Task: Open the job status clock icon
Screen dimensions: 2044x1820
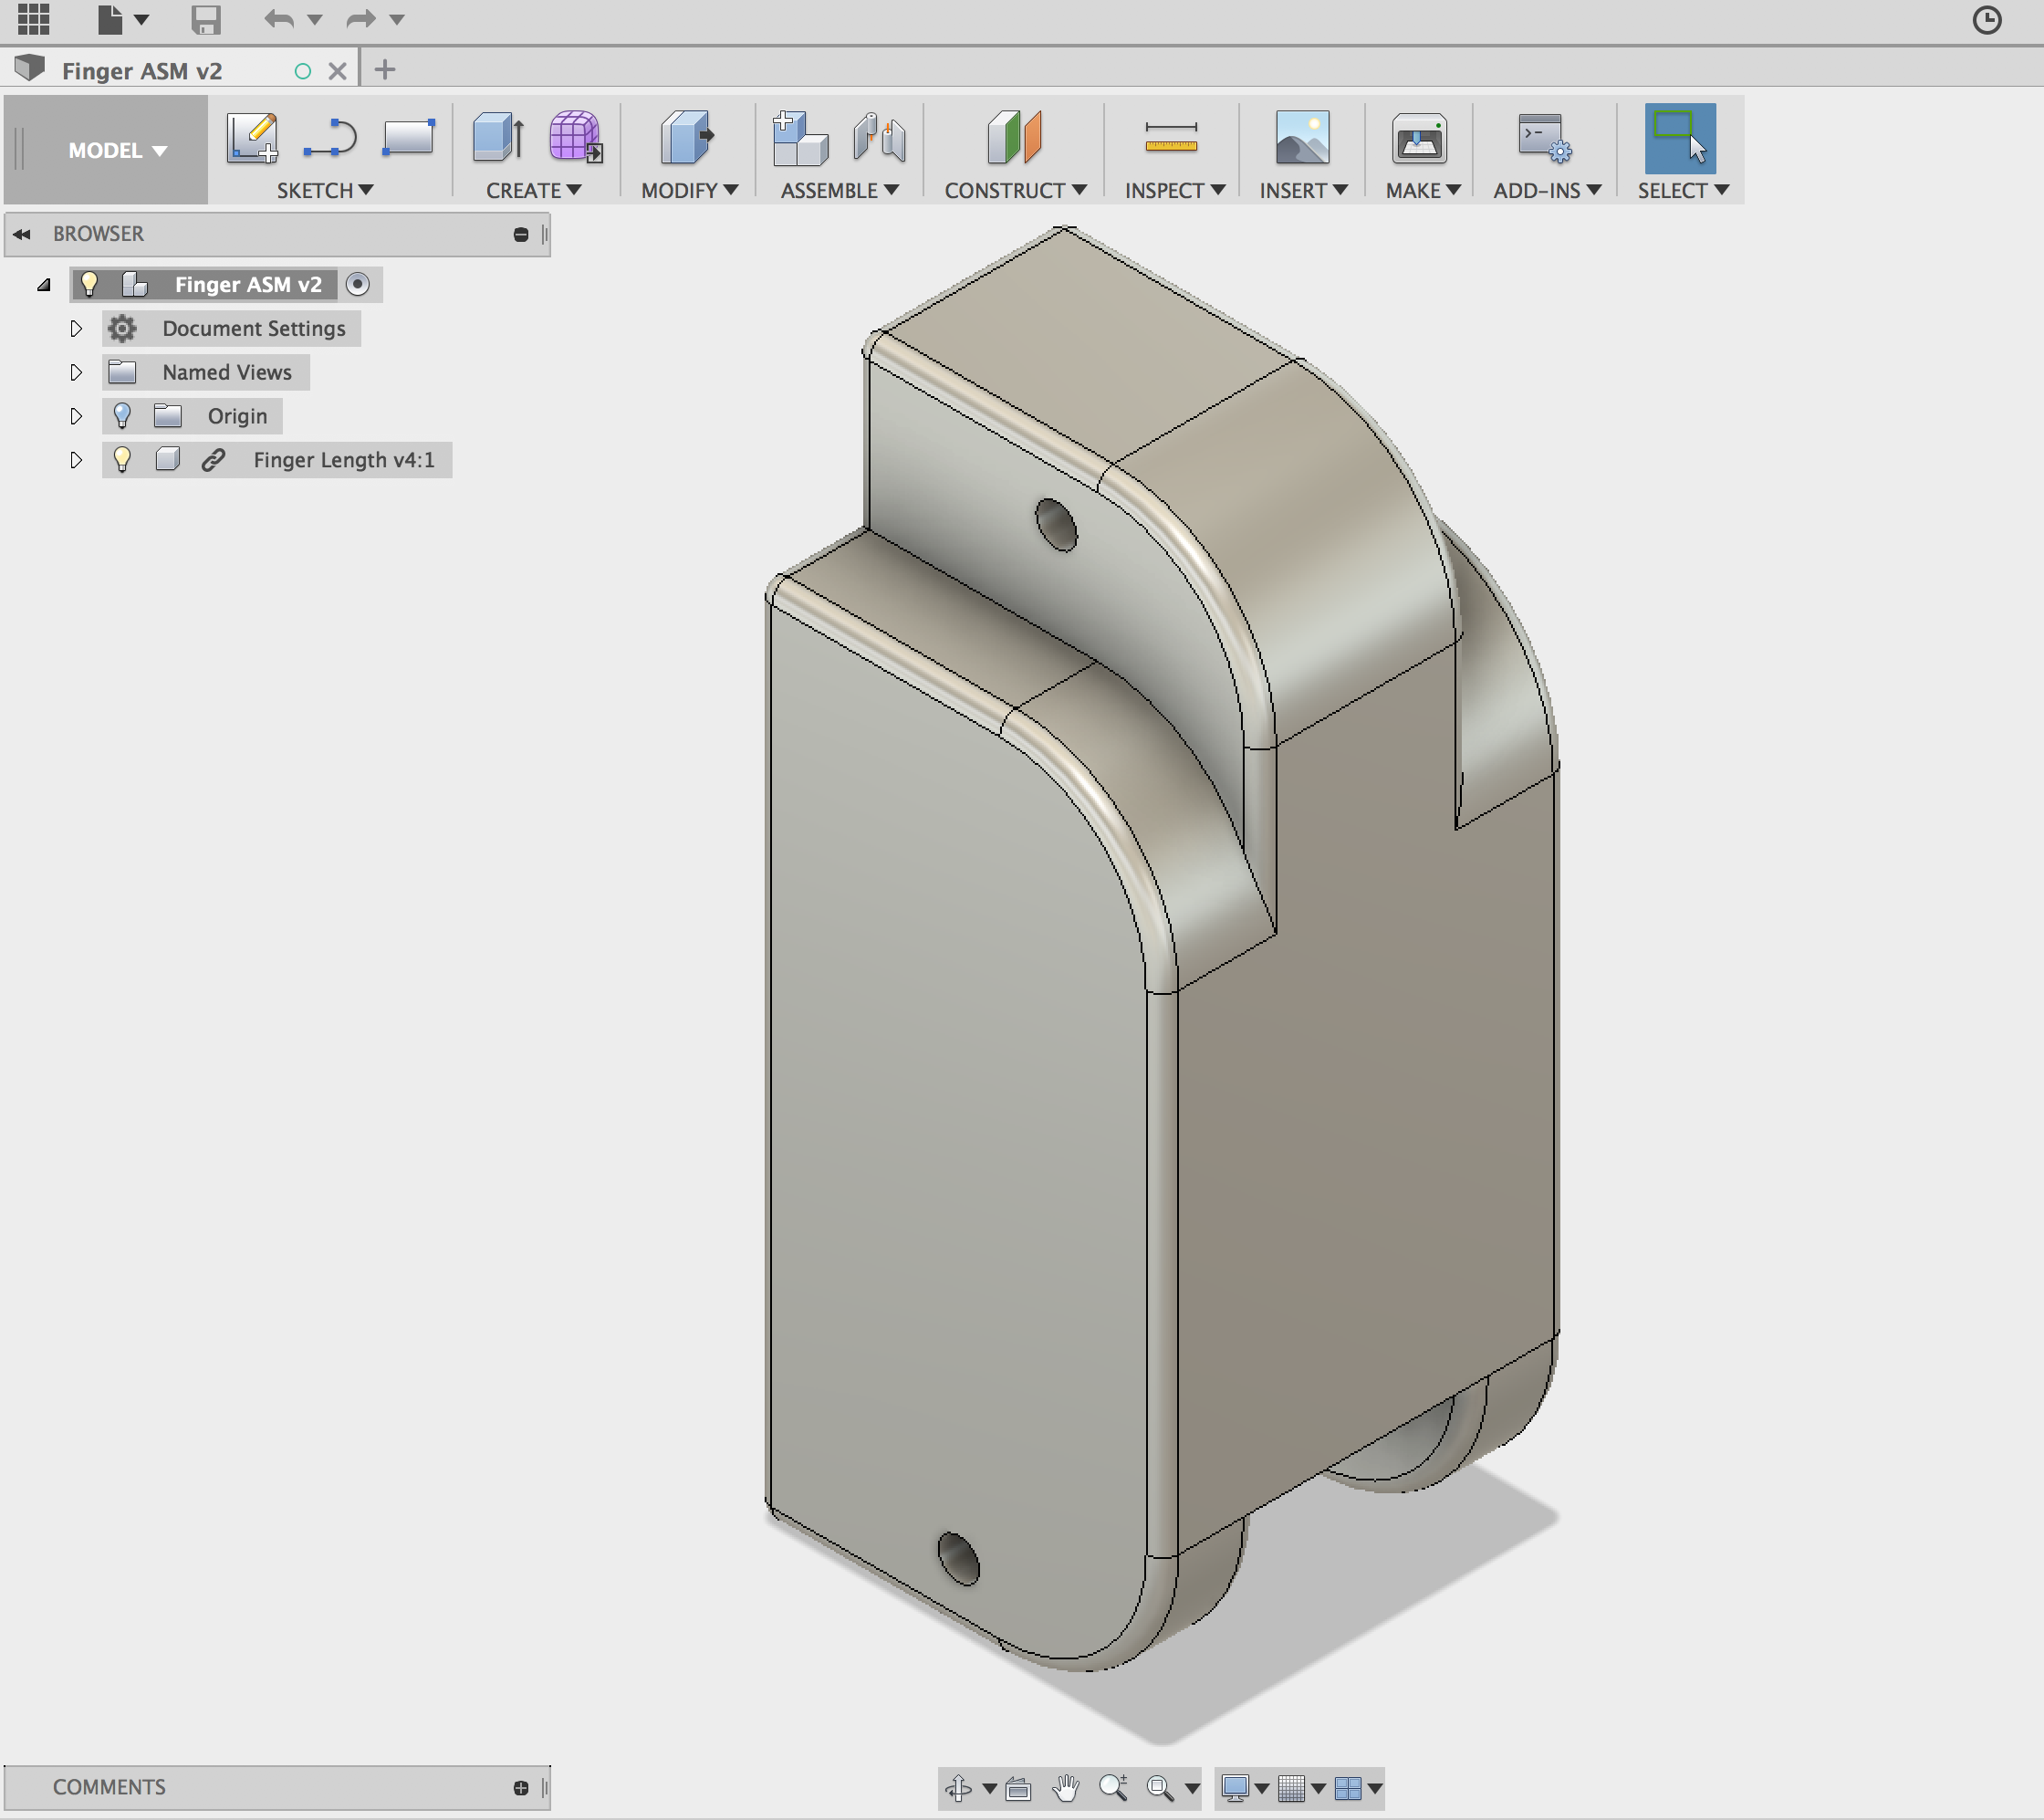Action: (x=1986, y=20)
